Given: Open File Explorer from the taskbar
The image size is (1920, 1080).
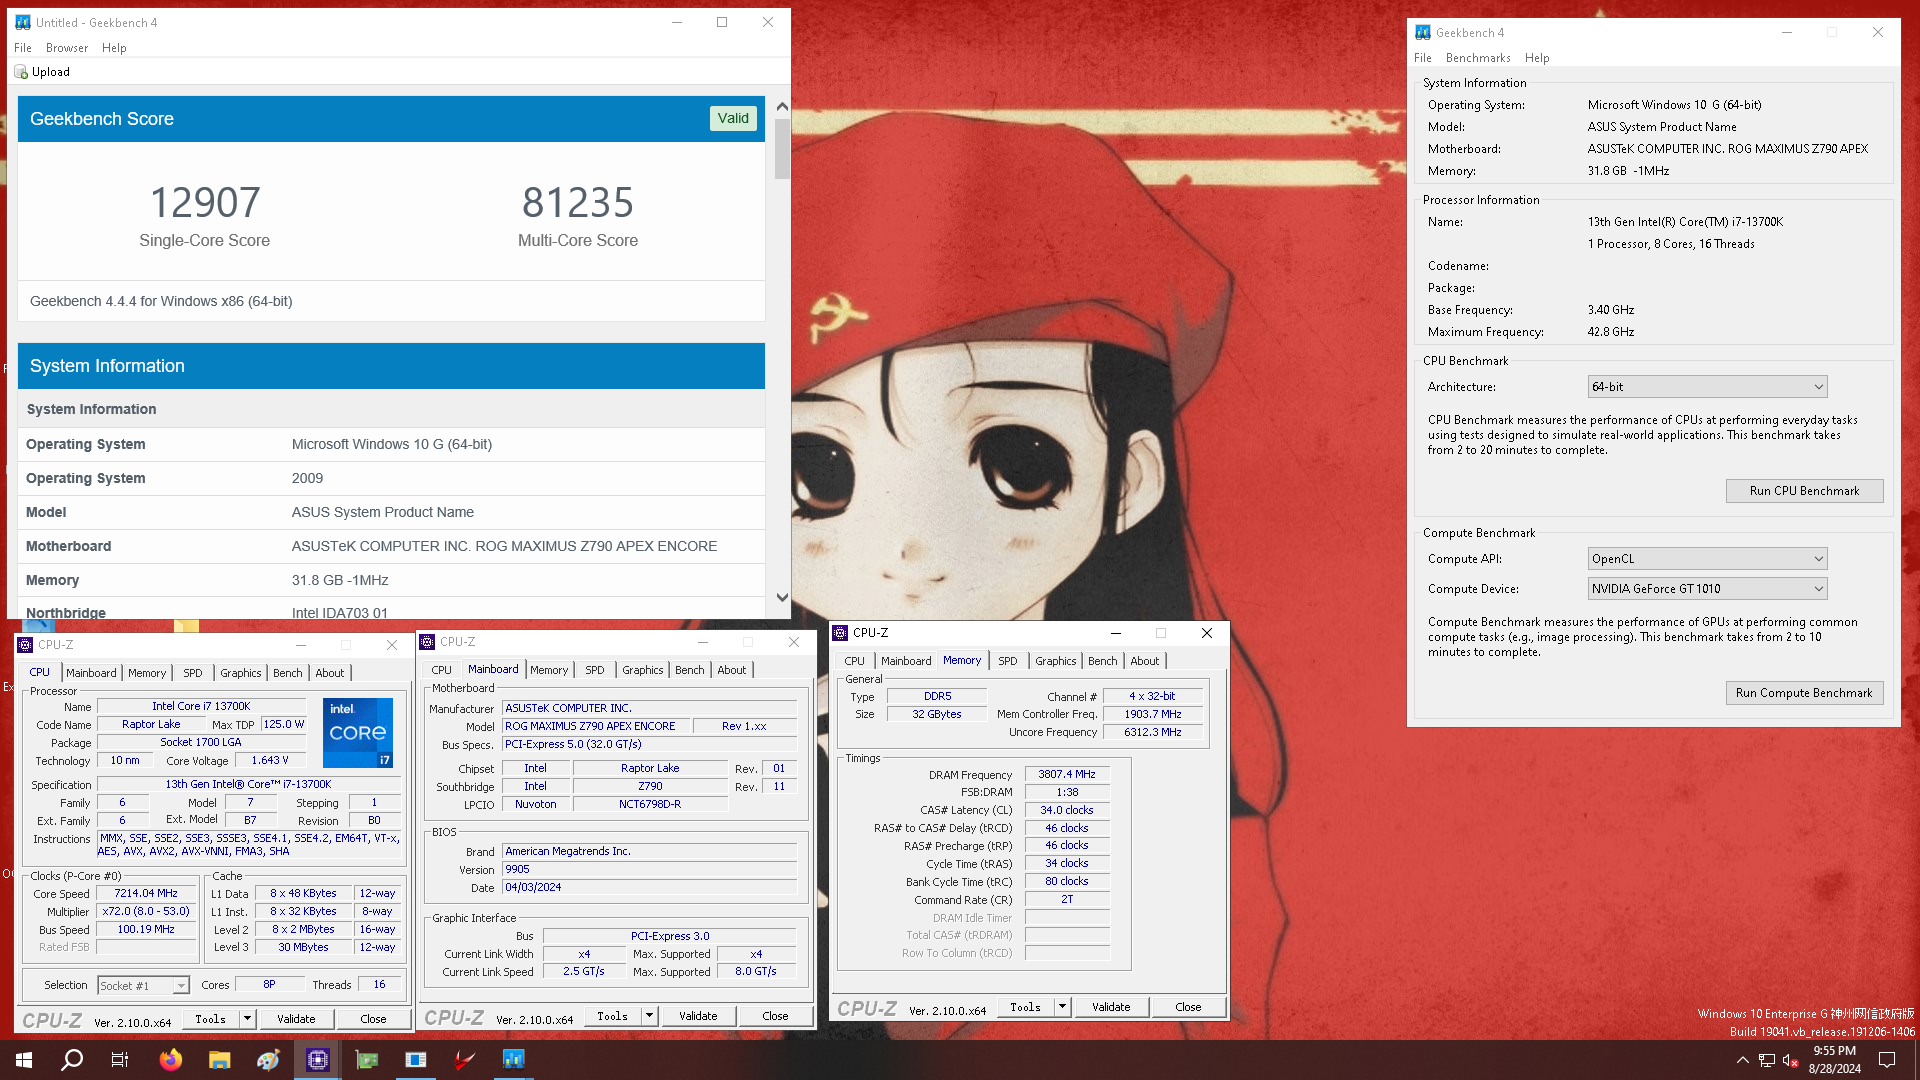Looking at the screenshot, I should coord(220,1060).
